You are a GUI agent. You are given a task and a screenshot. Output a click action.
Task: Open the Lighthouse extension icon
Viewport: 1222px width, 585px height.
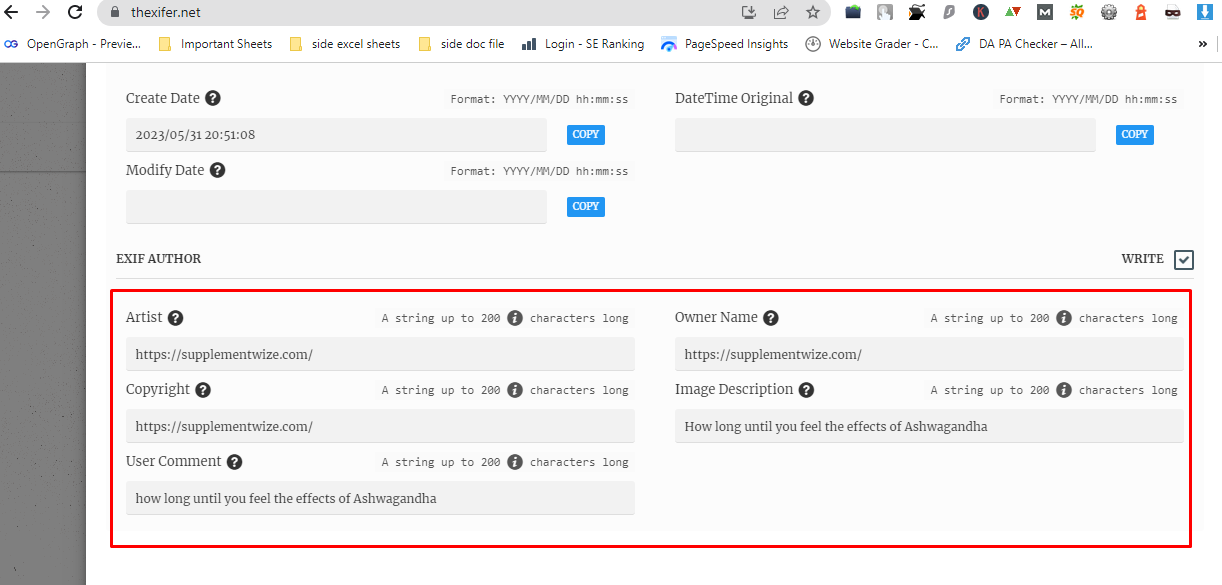click(1141, 13)
